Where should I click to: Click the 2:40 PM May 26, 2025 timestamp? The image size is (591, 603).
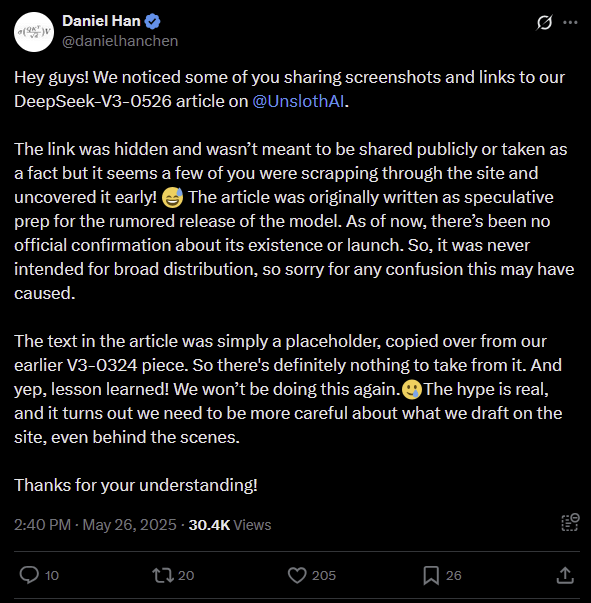pyautogui.click(x=95, y=525)
